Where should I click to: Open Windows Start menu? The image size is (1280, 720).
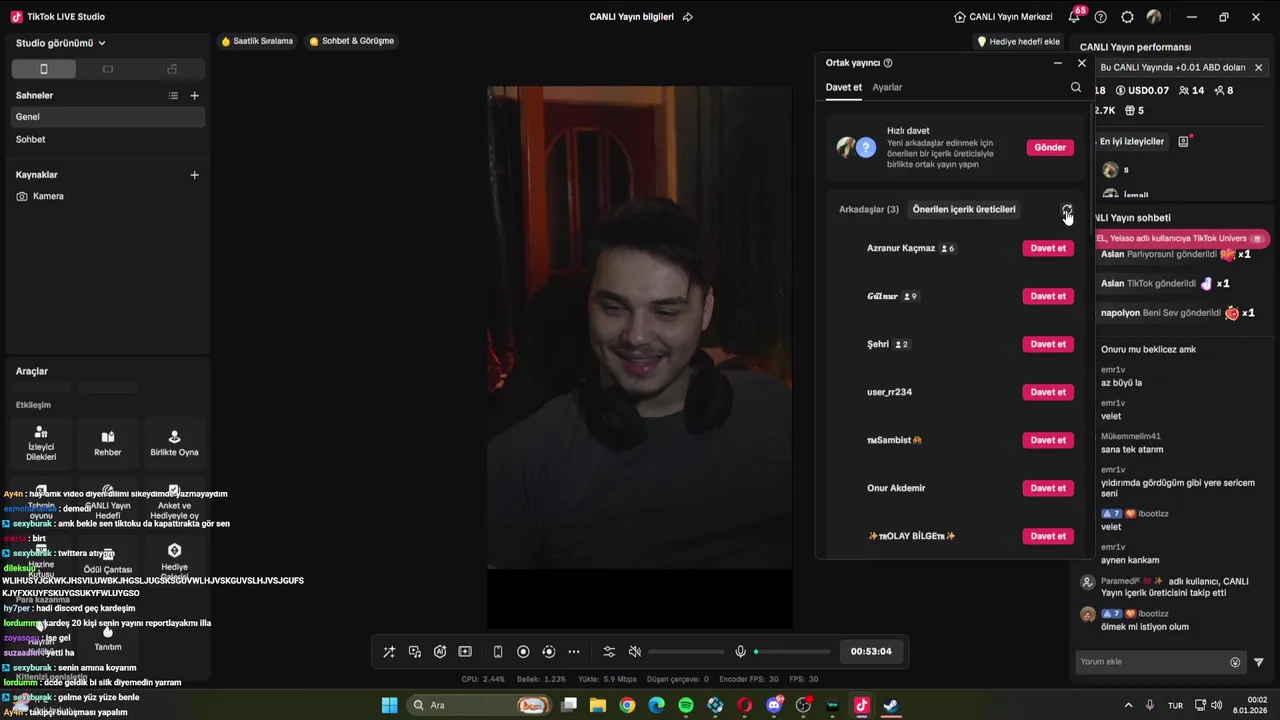click(389, 705)
